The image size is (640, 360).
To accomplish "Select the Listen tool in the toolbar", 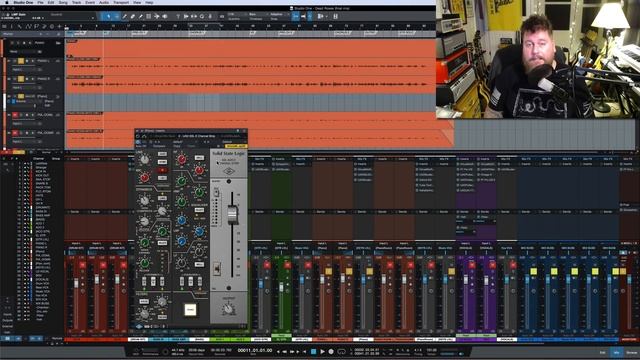I will pyautogui.click(x=165, y=16).
